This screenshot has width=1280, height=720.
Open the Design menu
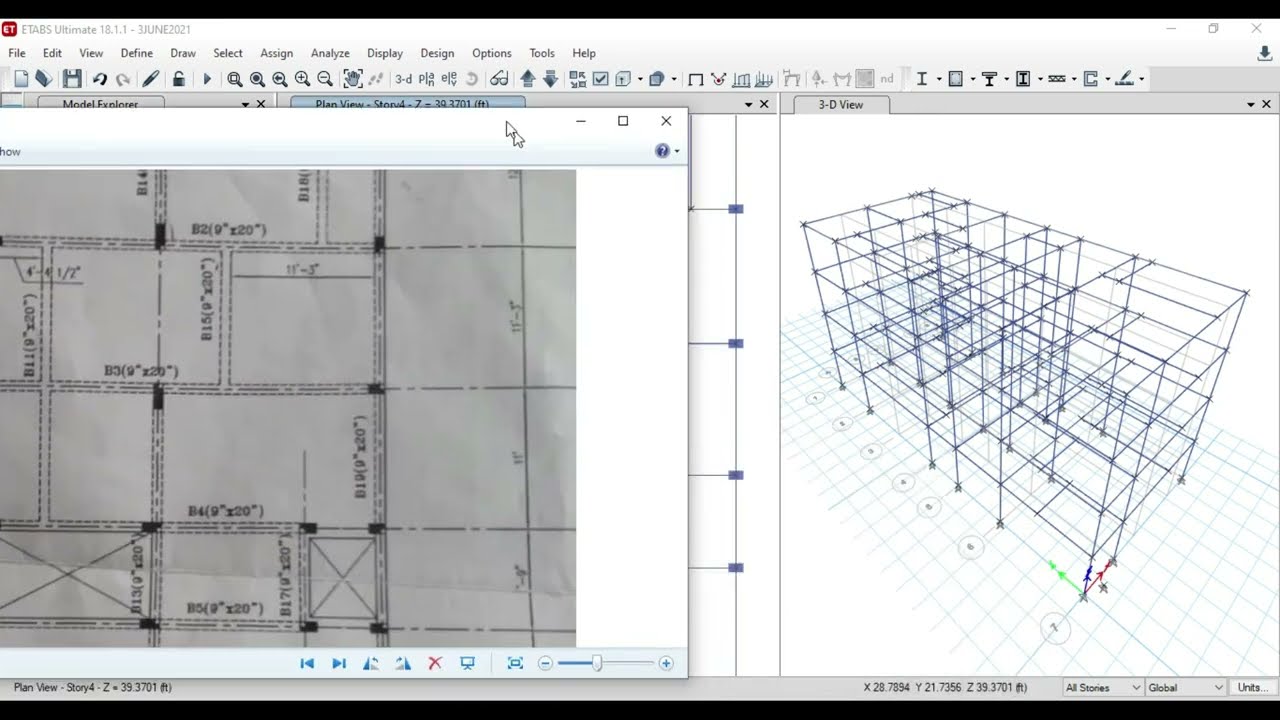point(437,53)
